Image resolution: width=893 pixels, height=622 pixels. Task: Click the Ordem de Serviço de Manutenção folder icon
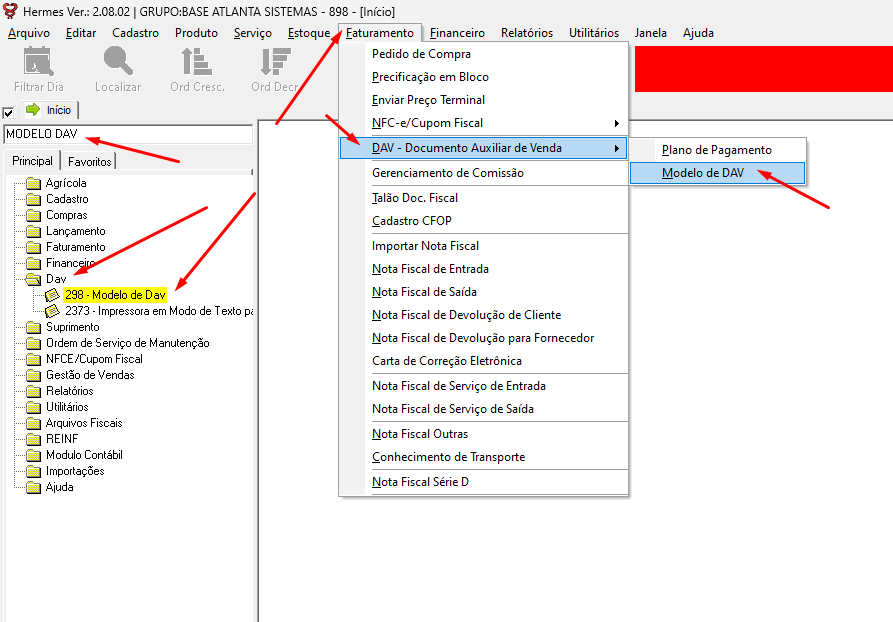pos(34,343)
